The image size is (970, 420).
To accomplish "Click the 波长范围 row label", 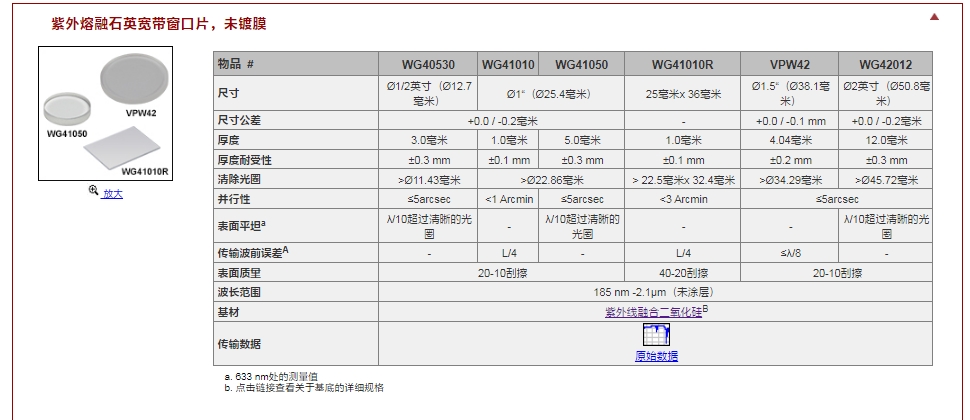I will pyautogui.click(x=296, y=292).
